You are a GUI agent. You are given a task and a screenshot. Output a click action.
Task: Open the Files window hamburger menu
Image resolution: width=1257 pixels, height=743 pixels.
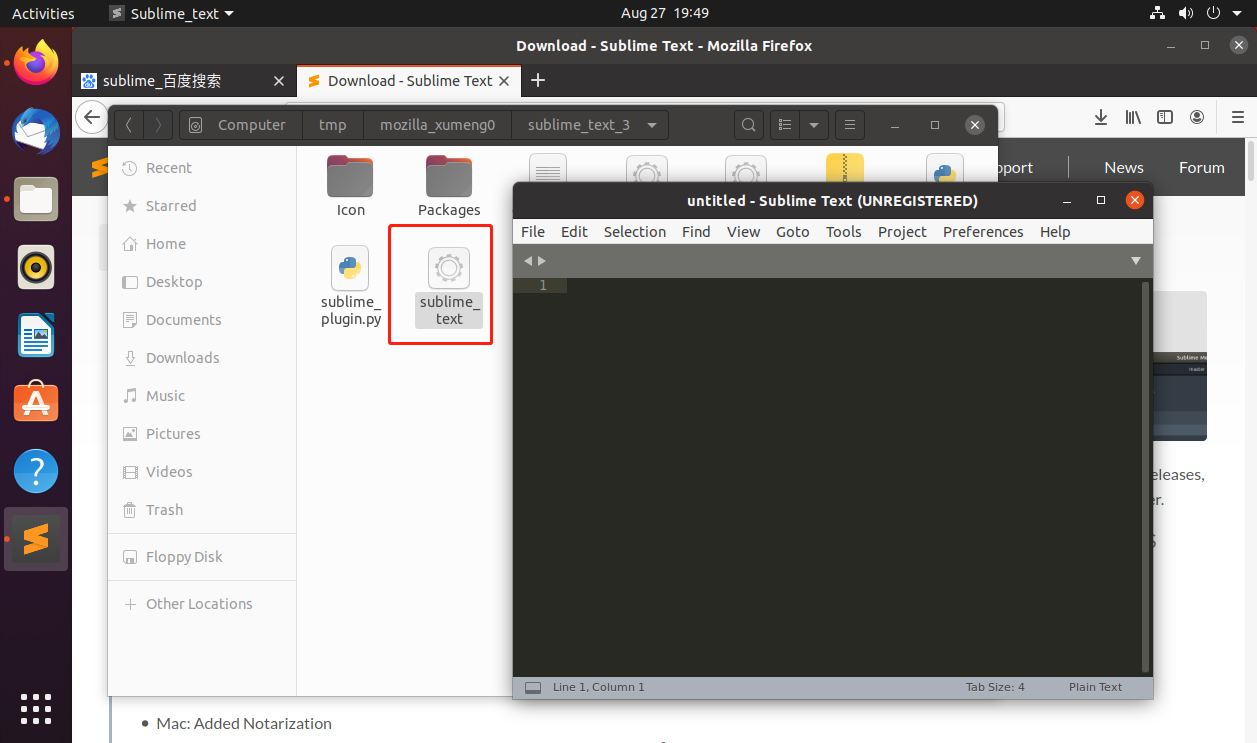click(849, 125)
